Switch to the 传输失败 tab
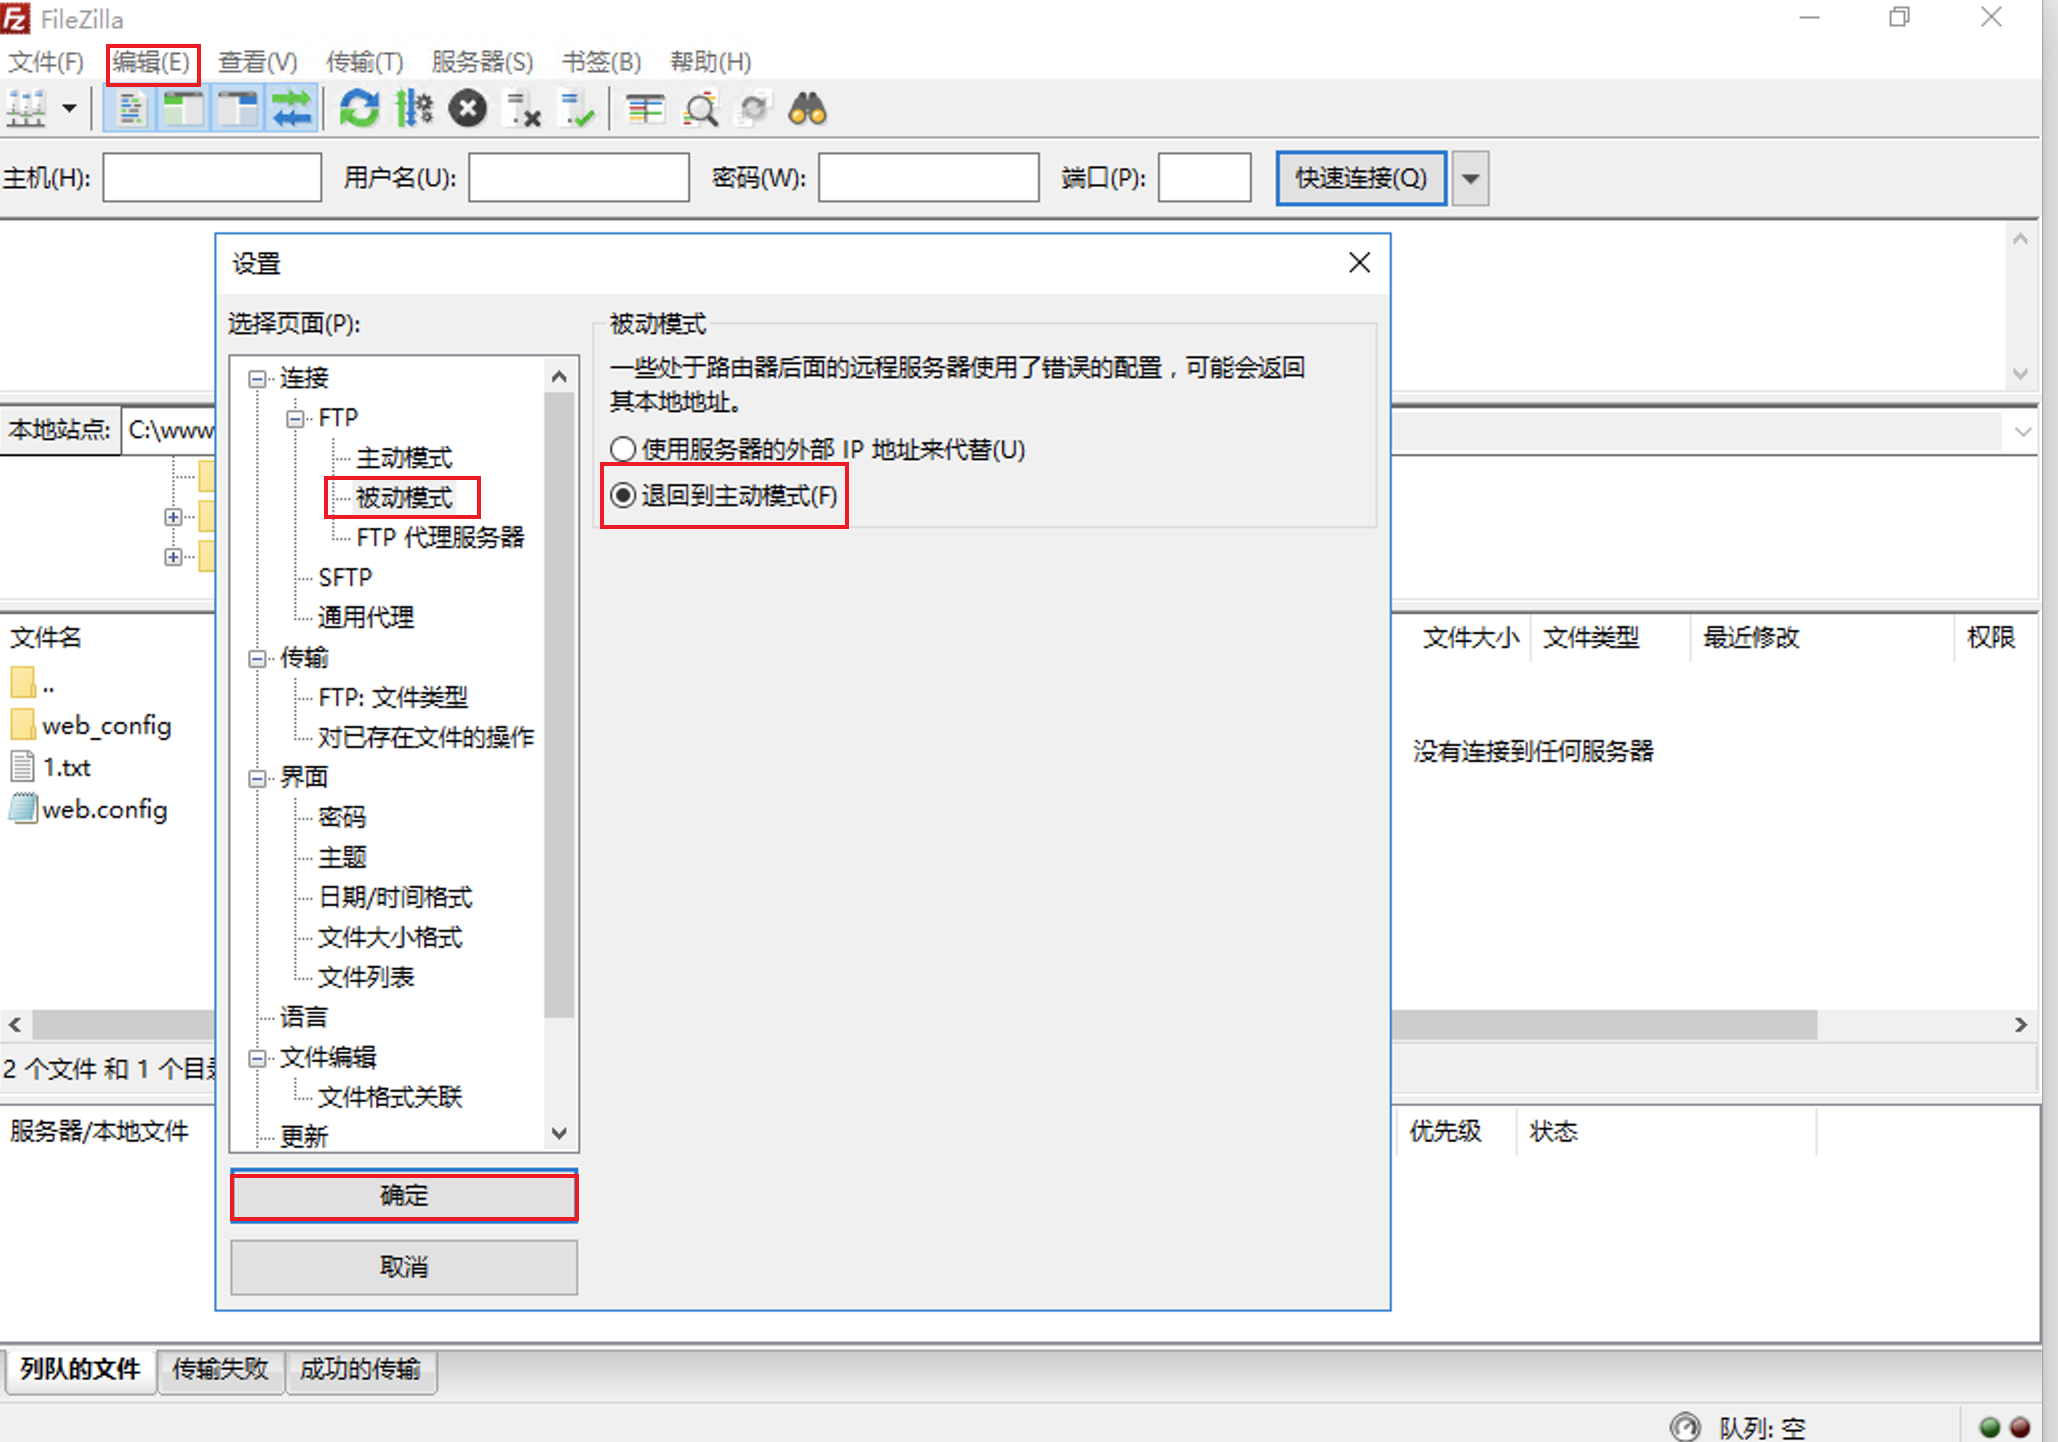 (220, 1369)
